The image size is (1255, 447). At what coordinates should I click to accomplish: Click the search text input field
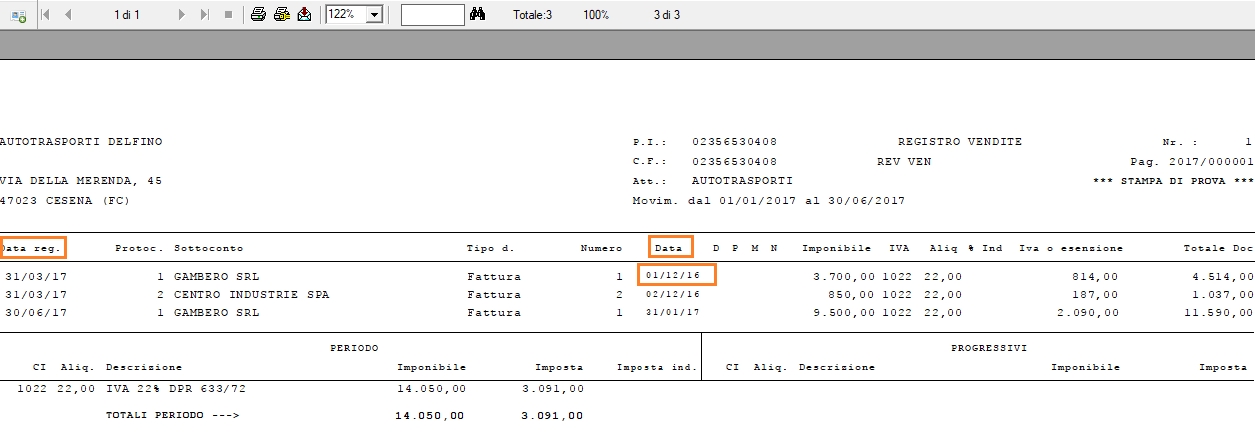(432, 15)
